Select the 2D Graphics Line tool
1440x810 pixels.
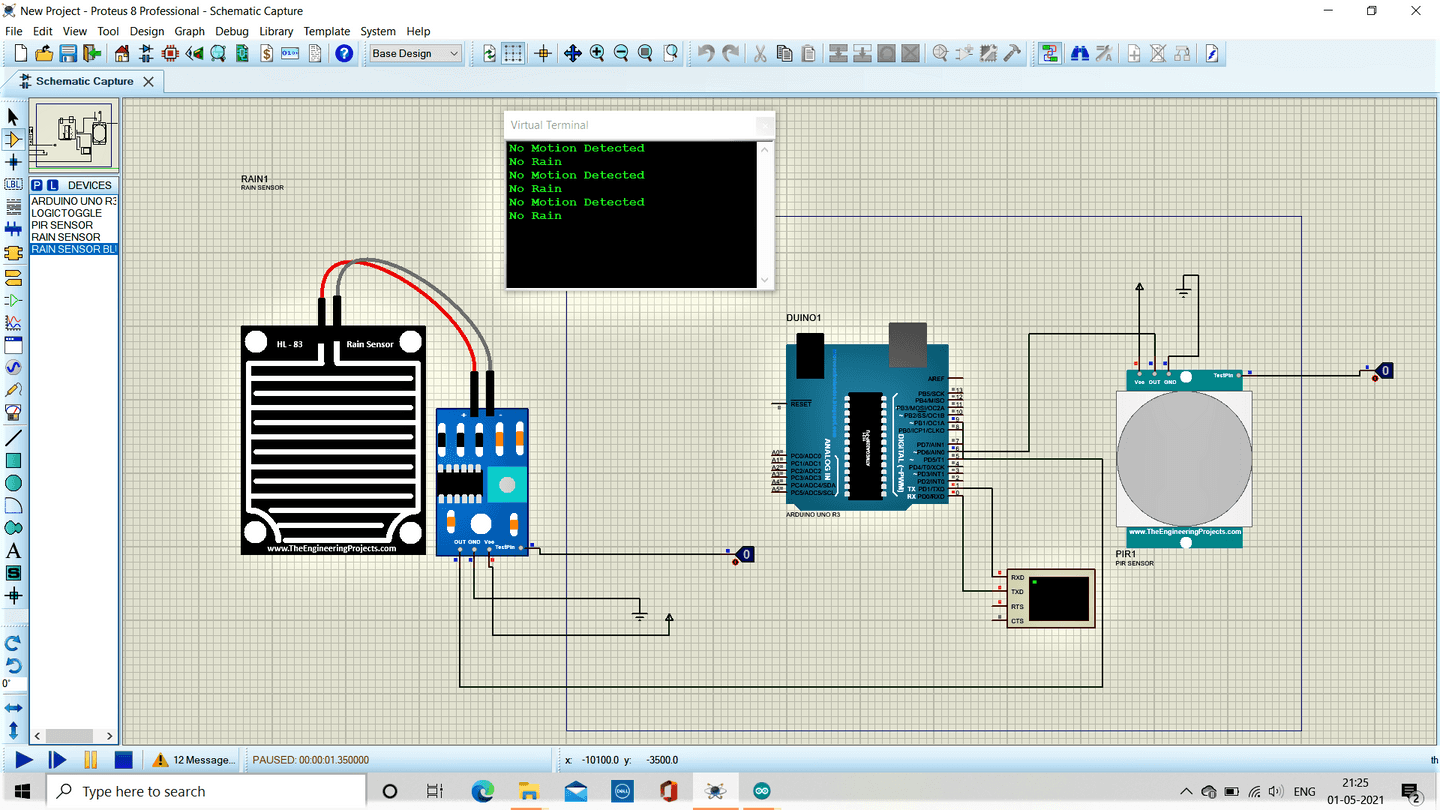[13, 437]
